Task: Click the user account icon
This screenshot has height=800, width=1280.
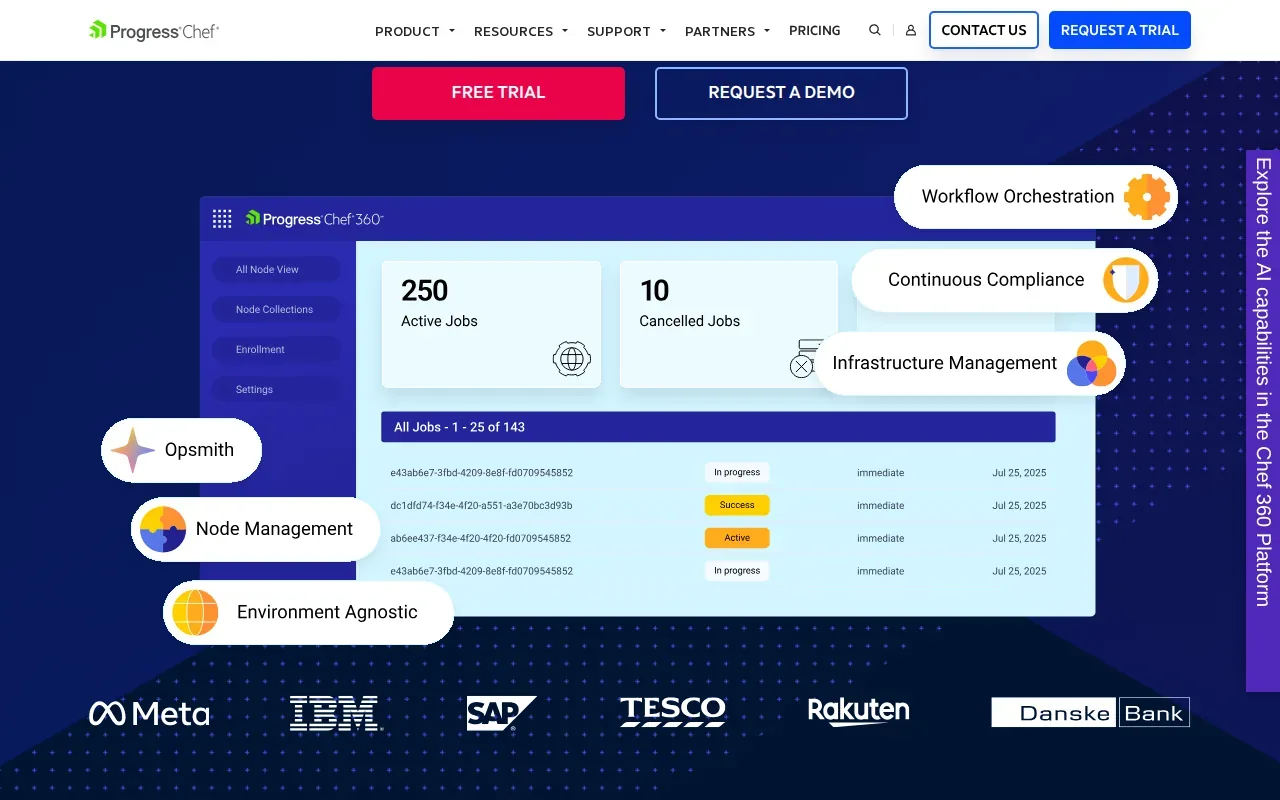Action: click(x=911, y=30)
